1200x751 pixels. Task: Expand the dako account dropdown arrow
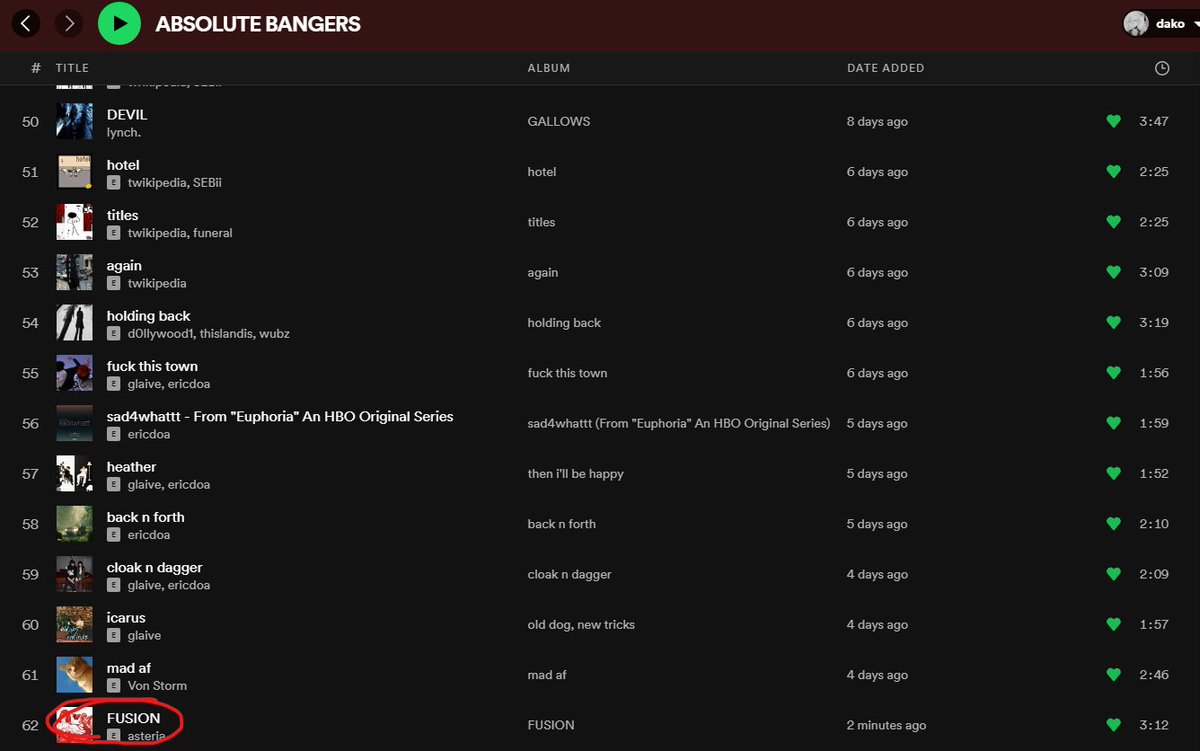(x=1193, y=24)
